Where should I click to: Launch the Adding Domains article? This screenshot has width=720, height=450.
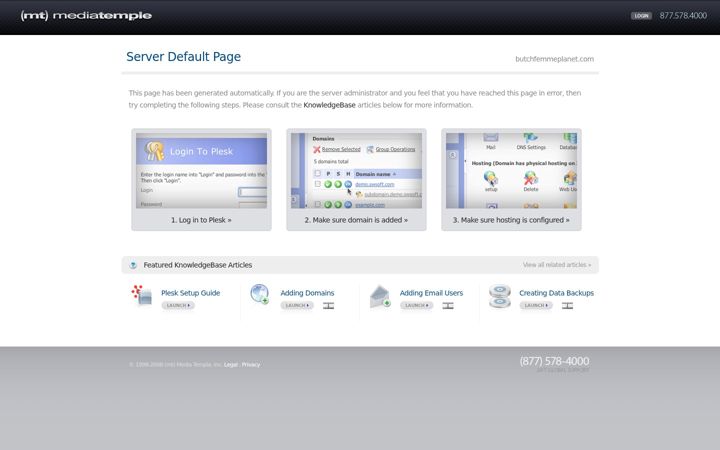coord(297,305)
